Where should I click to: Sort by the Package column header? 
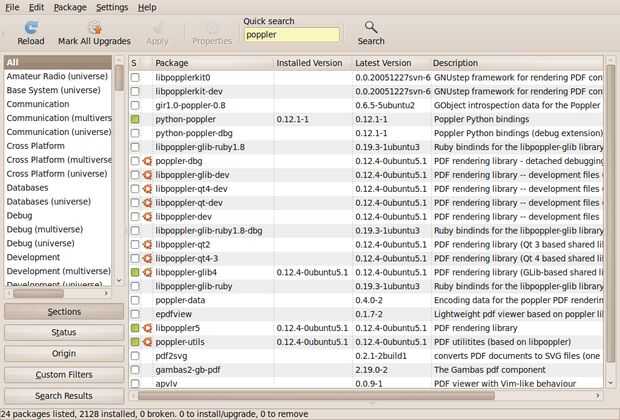click(212, 63)
